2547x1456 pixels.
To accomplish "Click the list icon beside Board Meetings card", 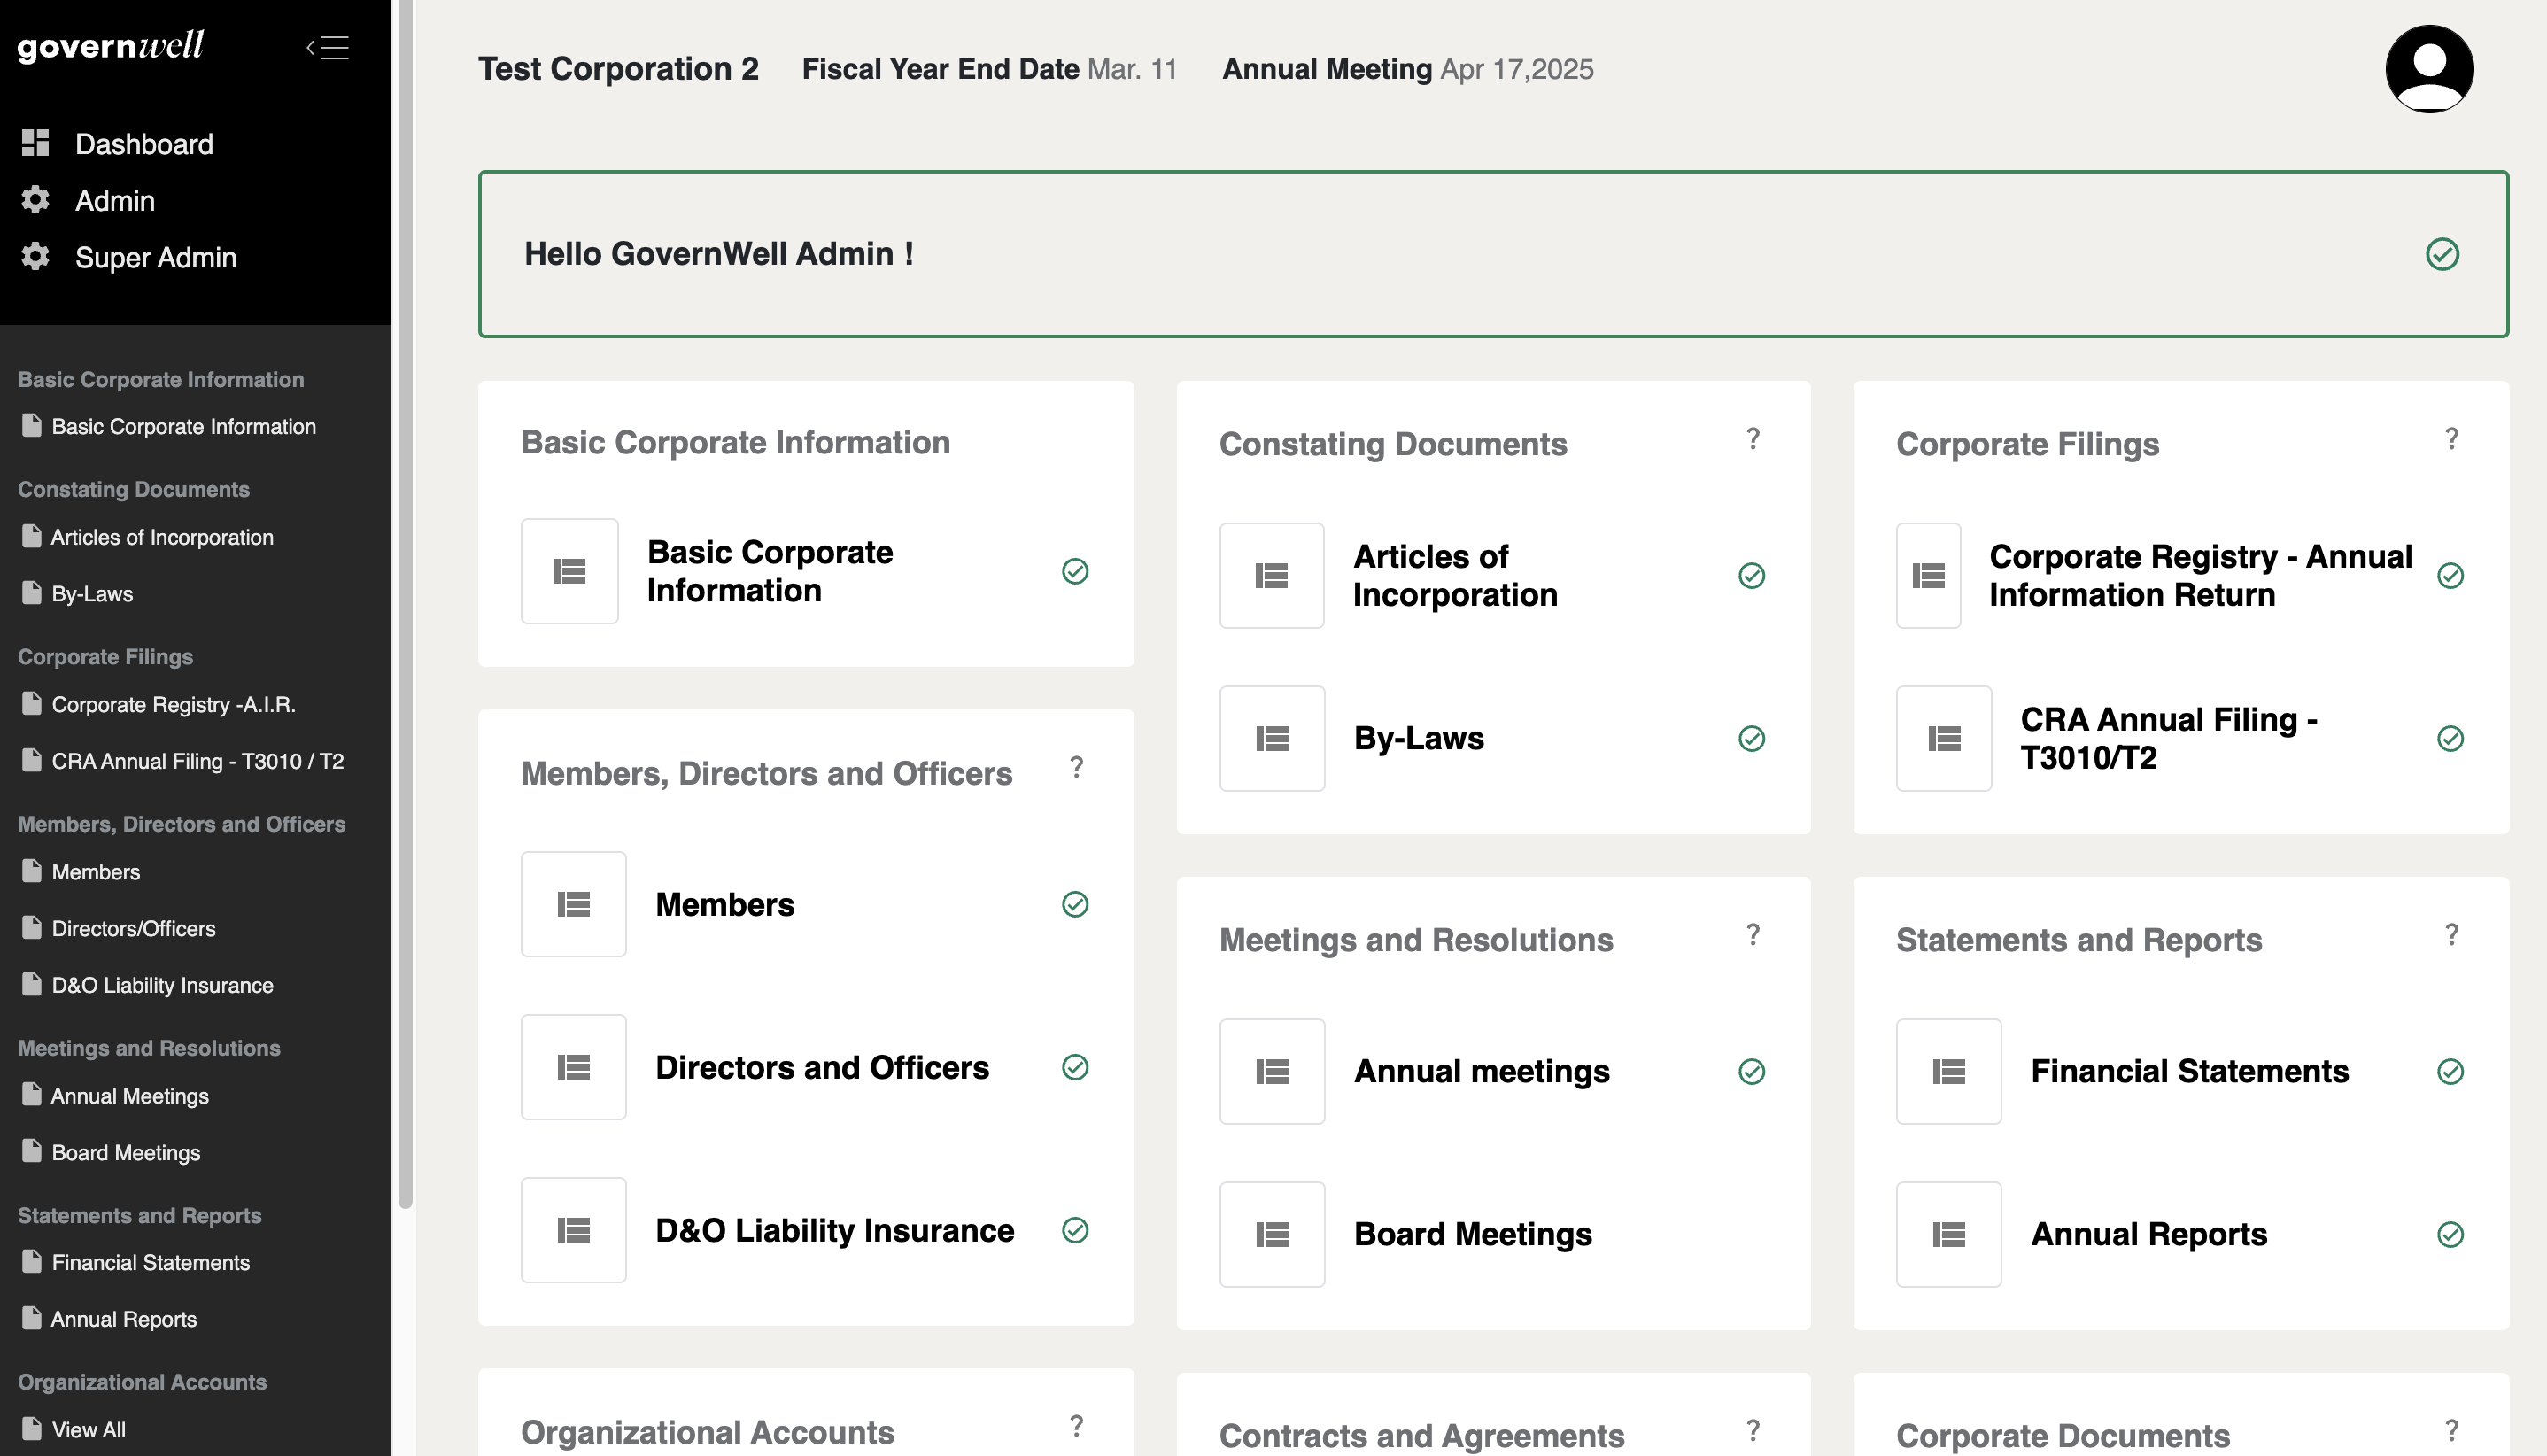I will (x=1271, y=1234).
